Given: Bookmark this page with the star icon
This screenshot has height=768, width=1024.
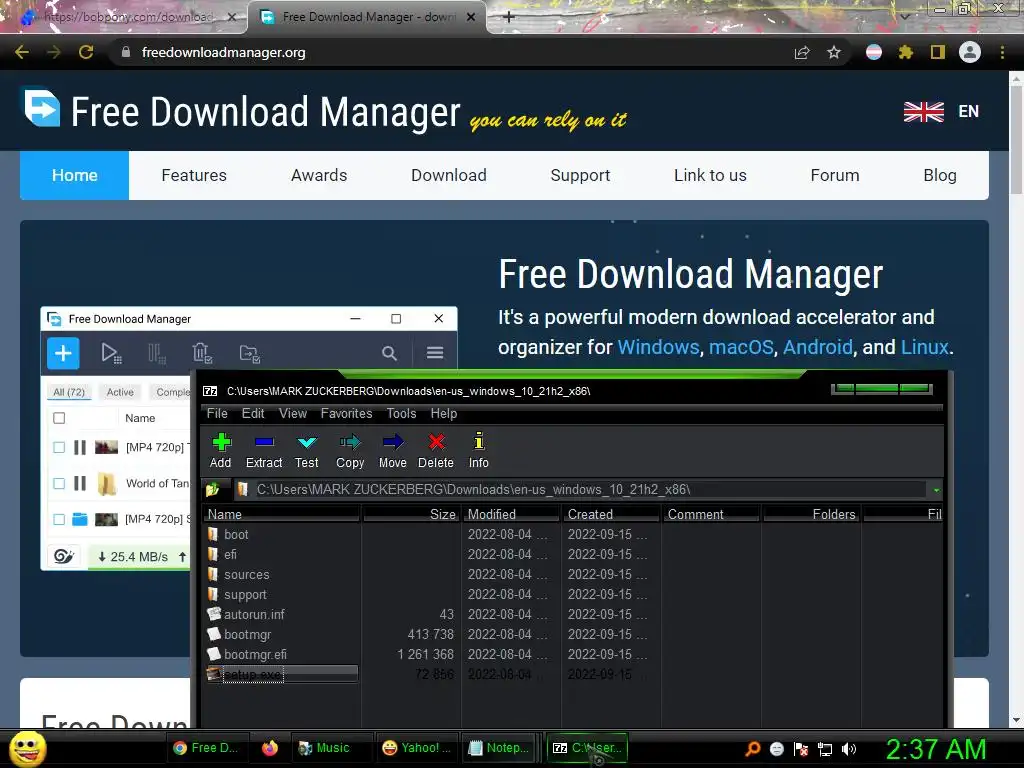Looking at the screenshot, I should (x=834, y=52).
